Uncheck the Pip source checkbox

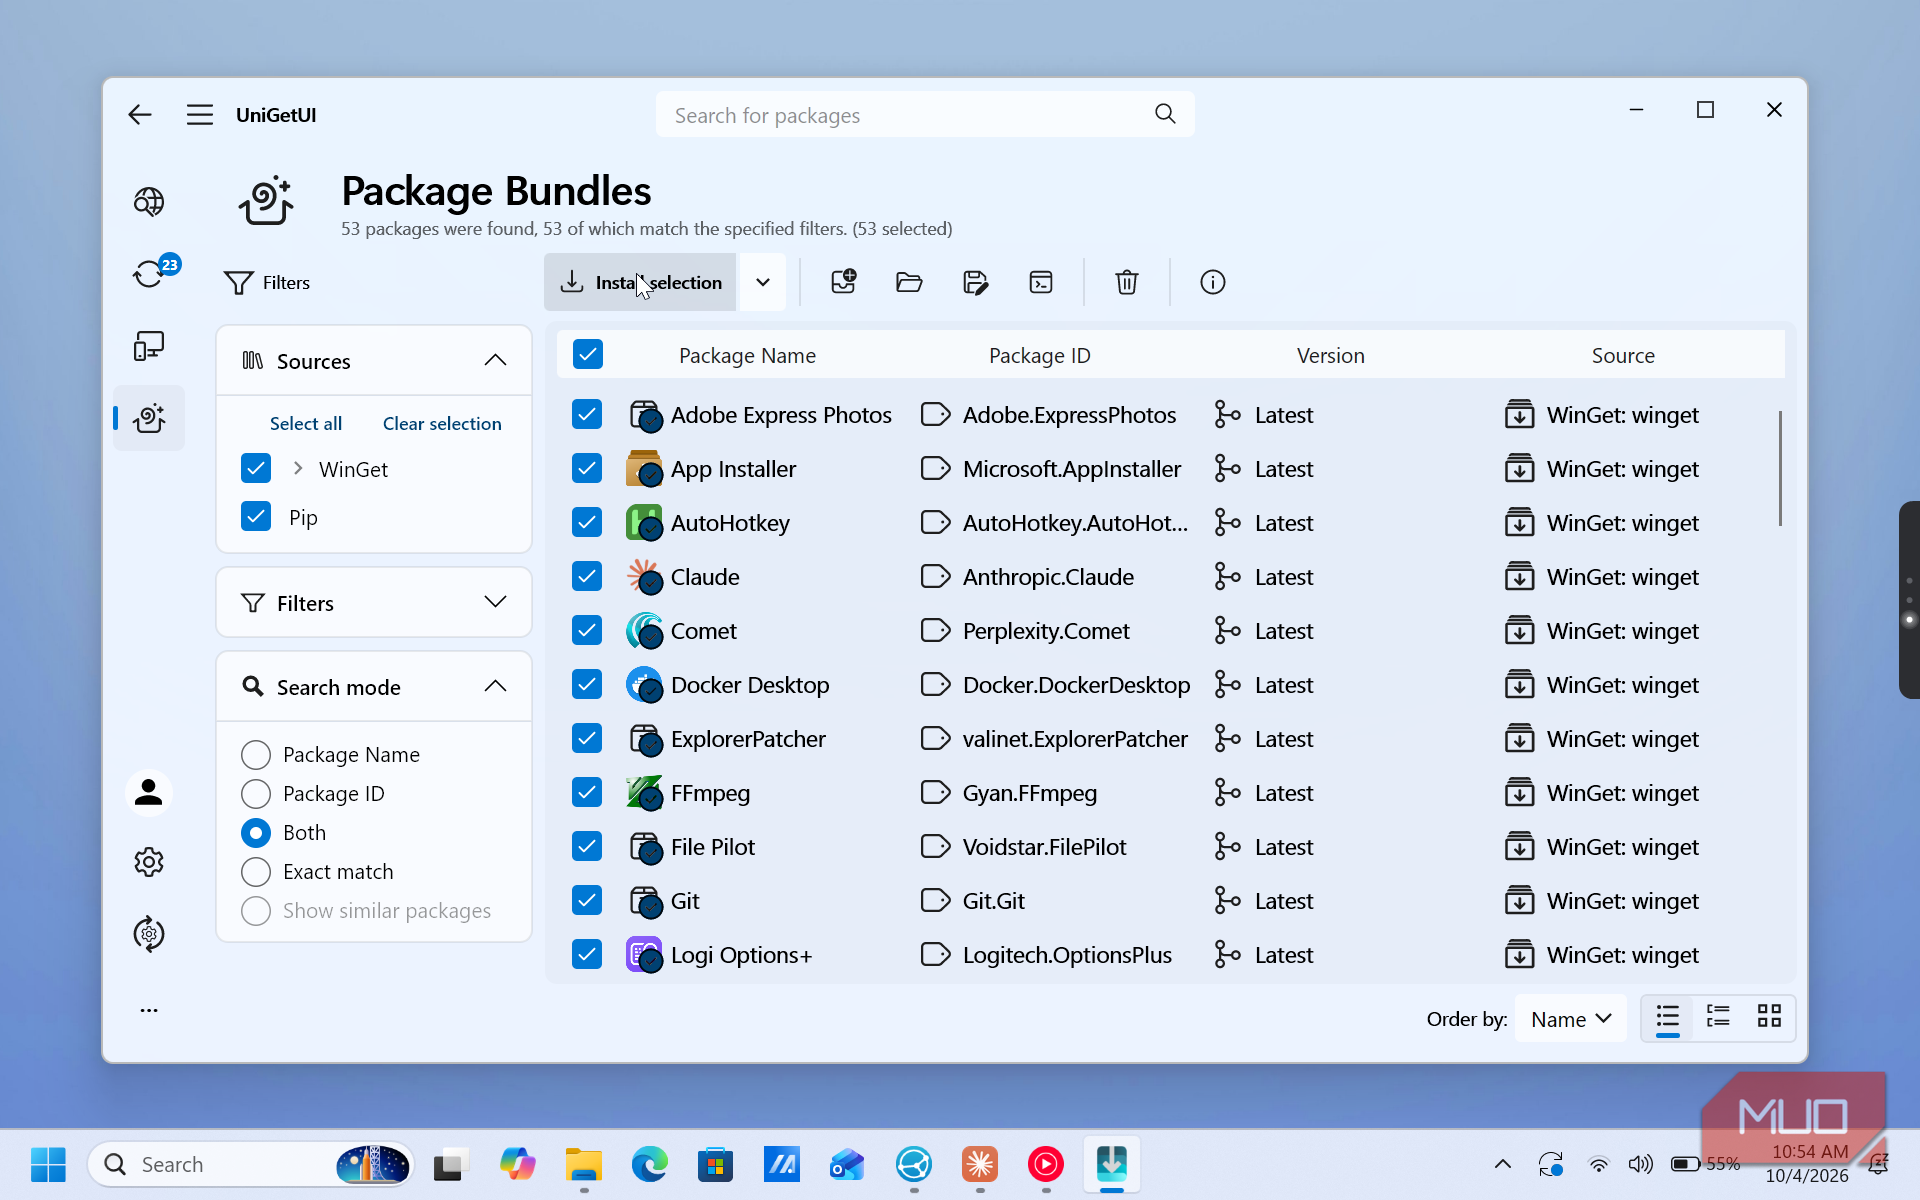tap(256, 516)
